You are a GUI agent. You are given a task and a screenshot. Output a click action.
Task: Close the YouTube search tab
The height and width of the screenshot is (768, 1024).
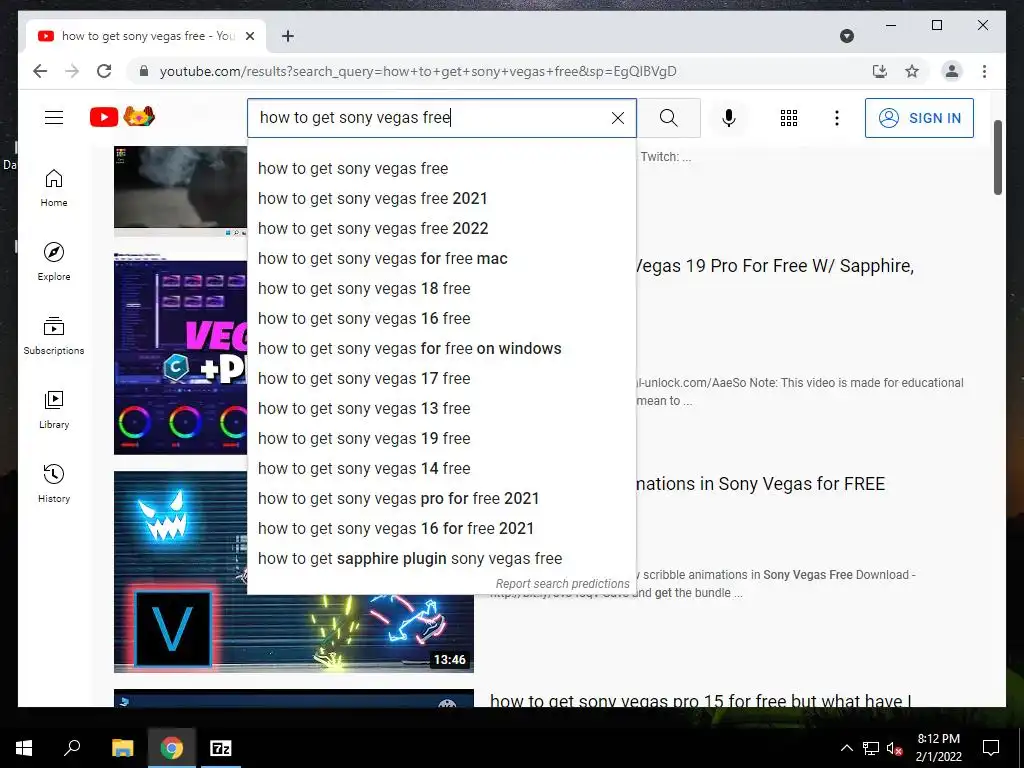tap(249, 37)
